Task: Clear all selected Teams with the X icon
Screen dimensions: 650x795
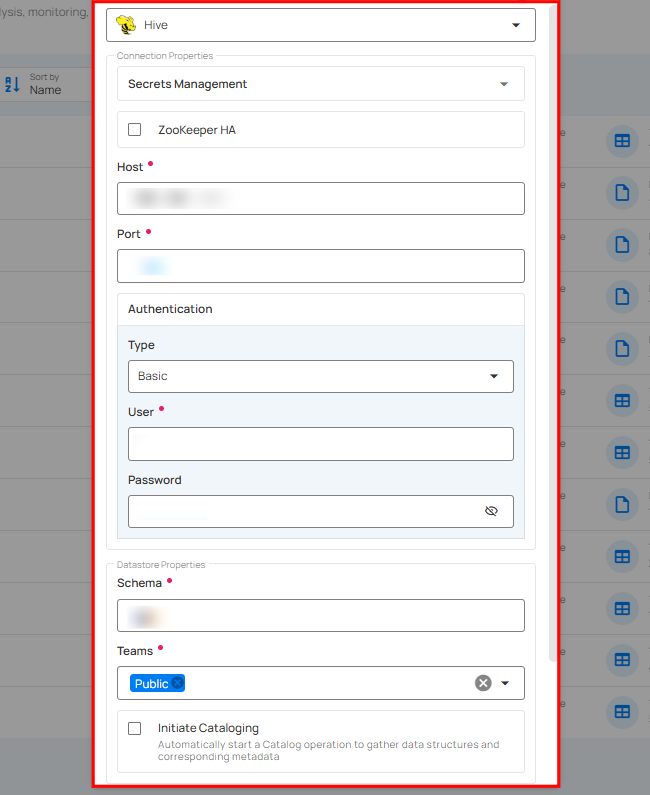Action: [483, 683]
